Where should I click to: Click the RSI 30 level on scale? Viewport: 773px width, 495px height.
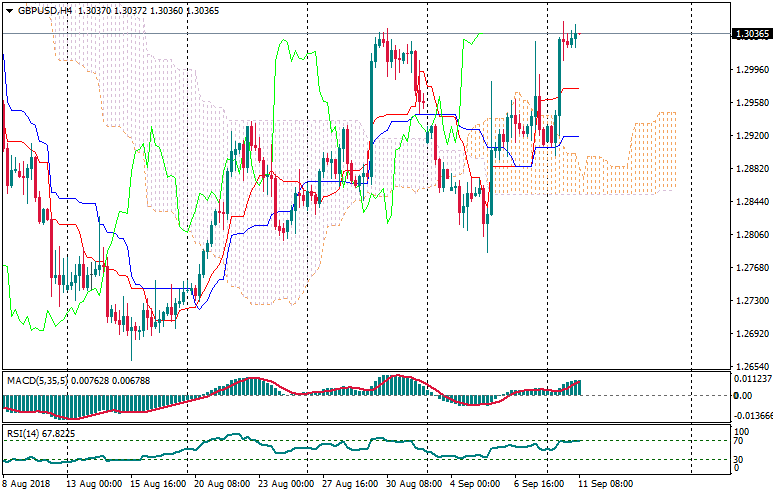(x=740, y=458)
